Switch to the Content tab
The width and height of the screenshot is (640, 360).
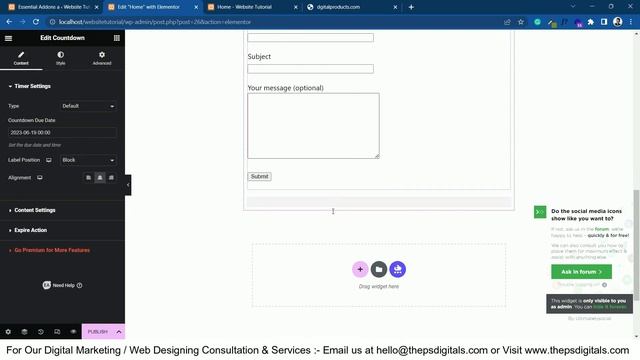pyautogui.click(x=21, y=58)
